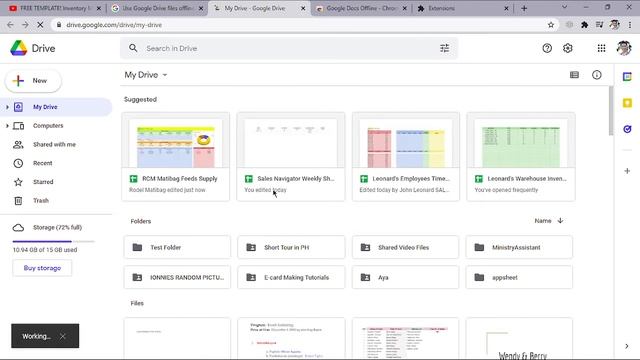Reverse sort direction arrow next to Name
The height and width of the screenshot is (360, 640).
[x=560, y=220]
